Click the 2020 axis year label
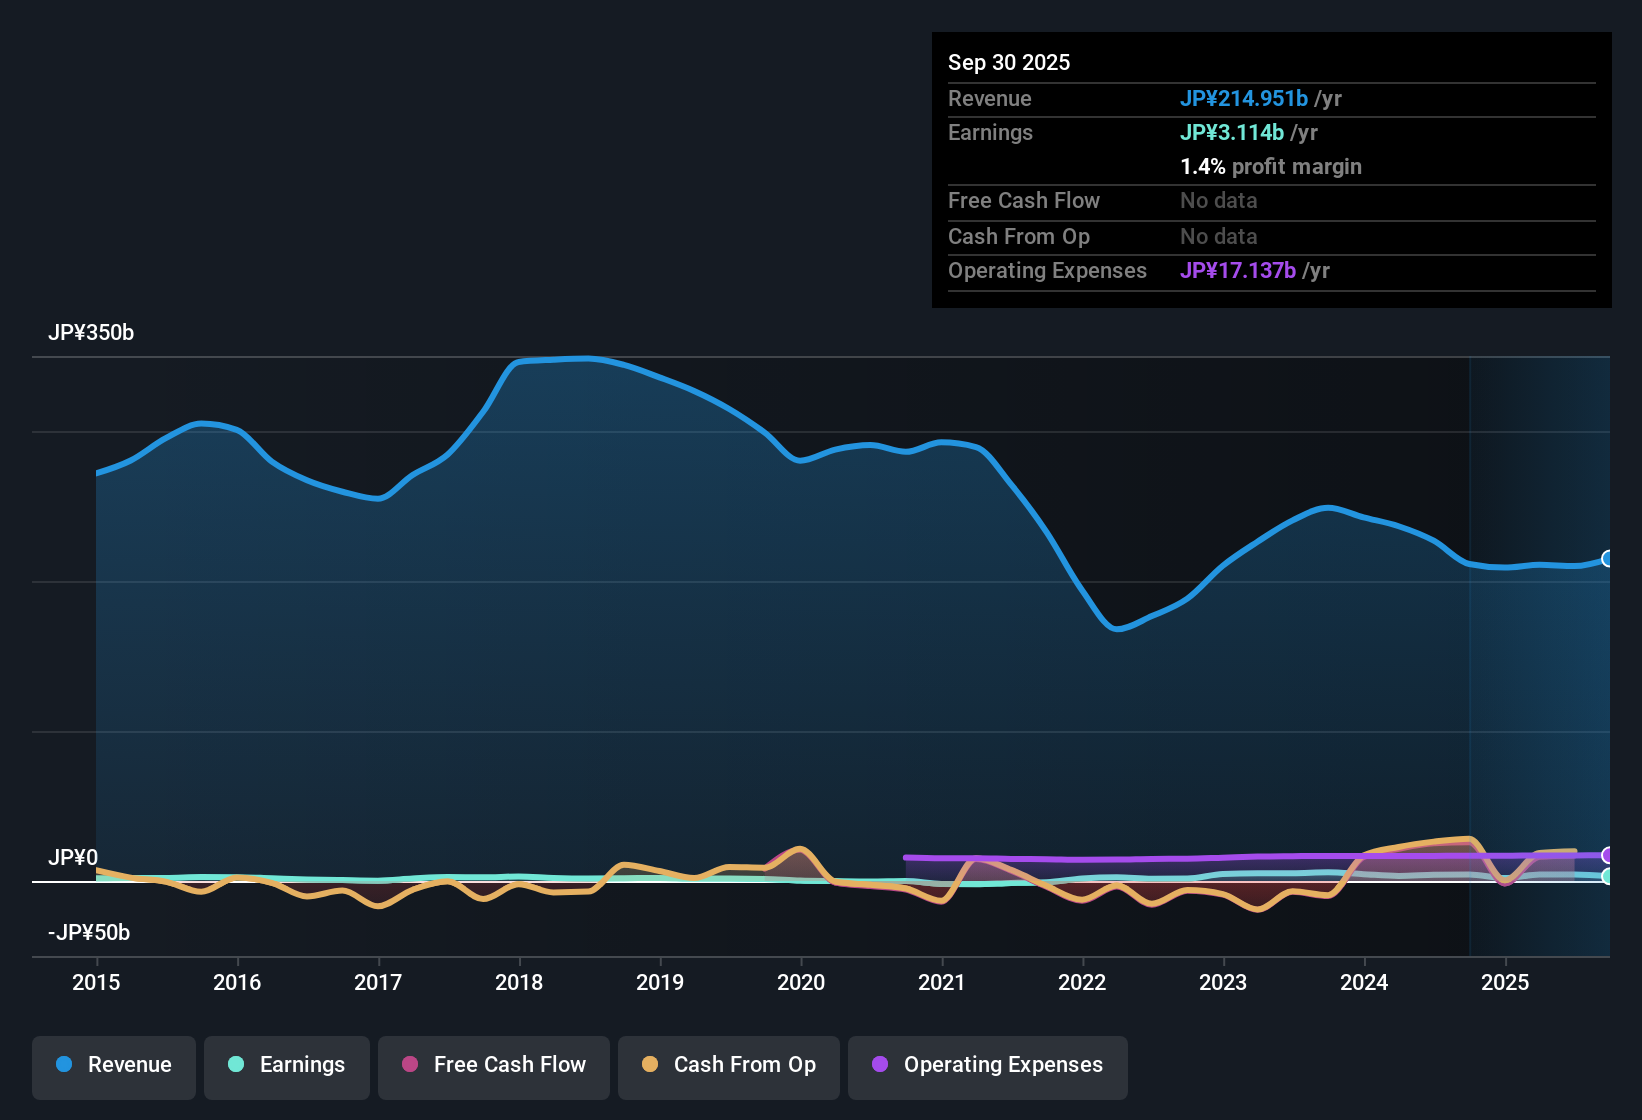 tap(801, 983)
